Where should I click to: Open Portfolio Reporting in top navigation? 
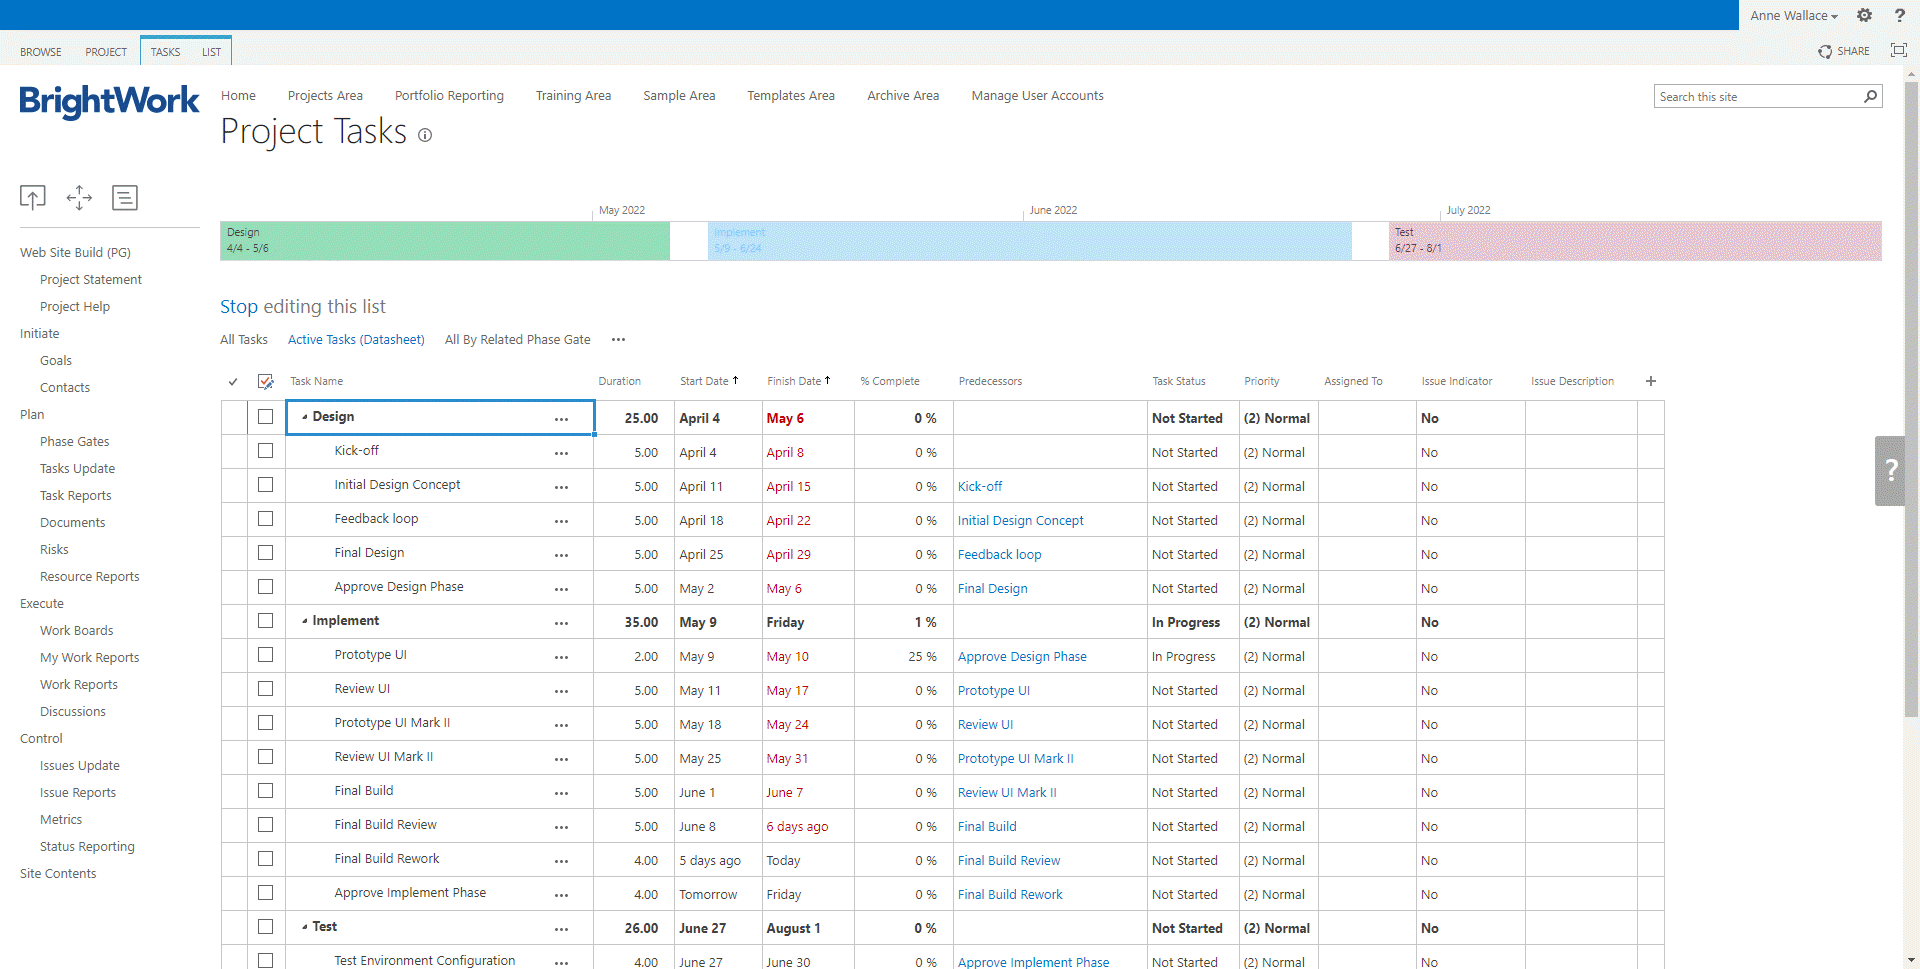(449, 96)
